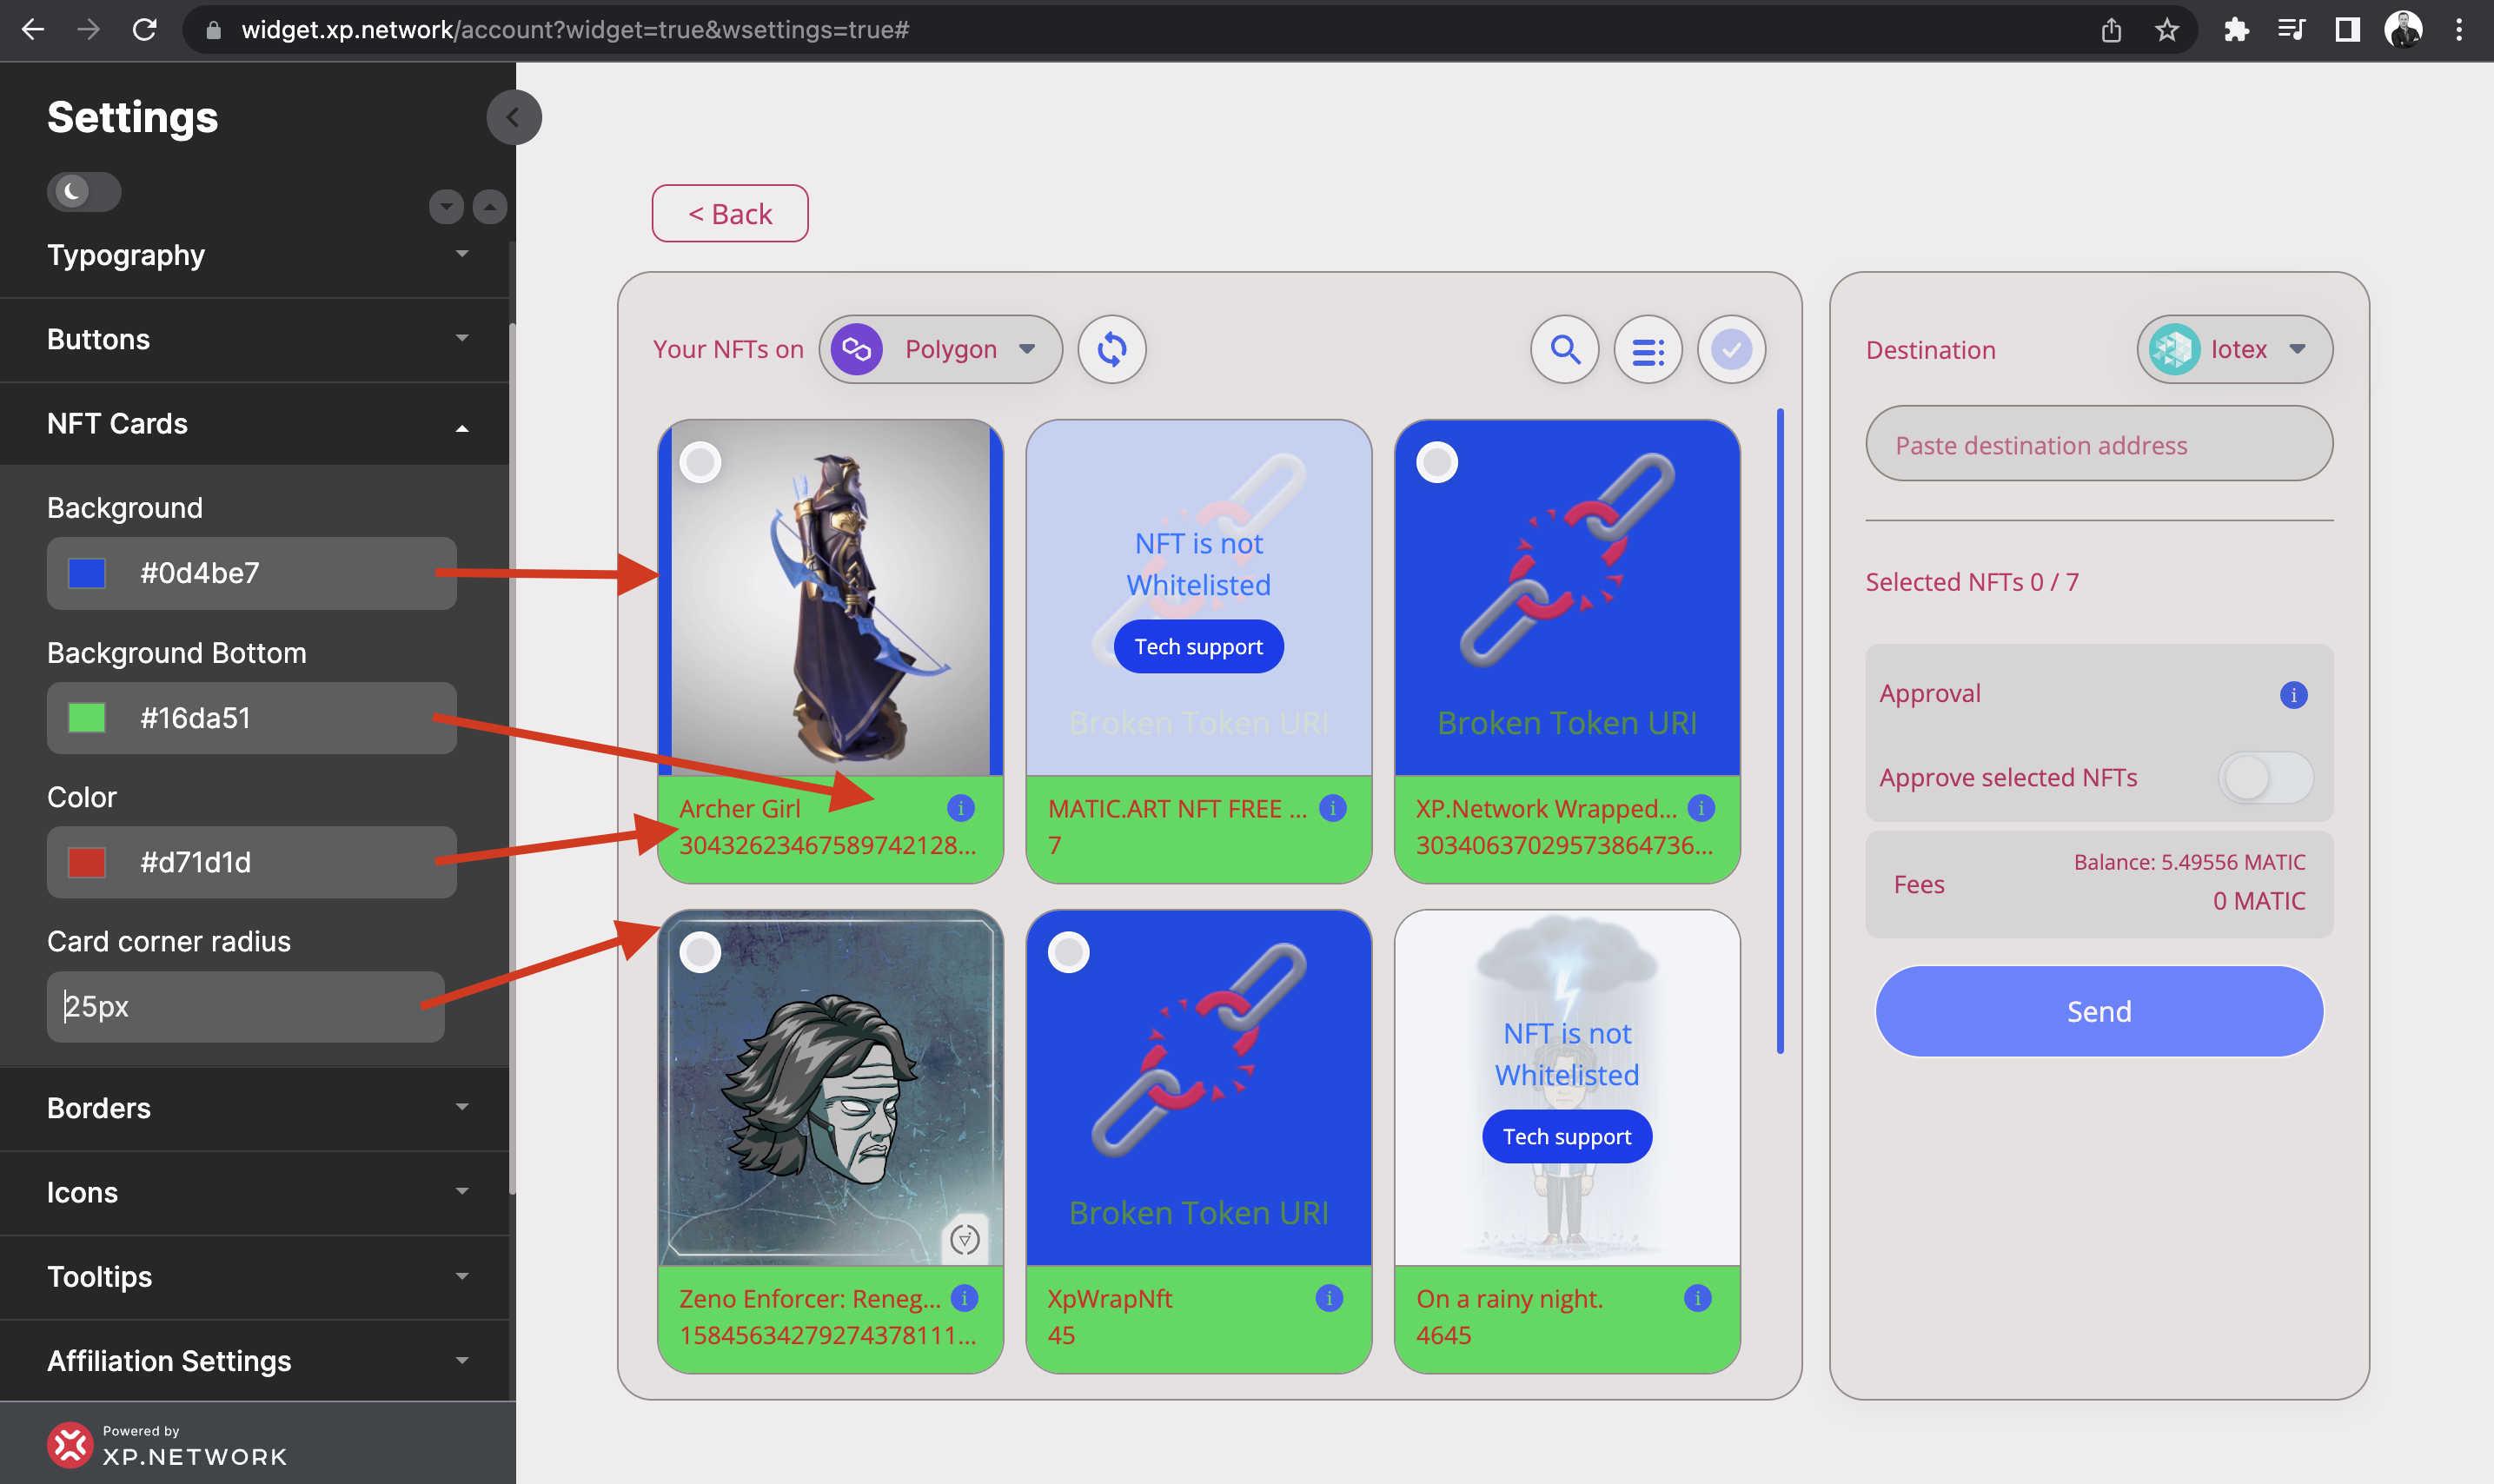Select the Zeno Enforcer NFT radio circle

tap(700, 952)
